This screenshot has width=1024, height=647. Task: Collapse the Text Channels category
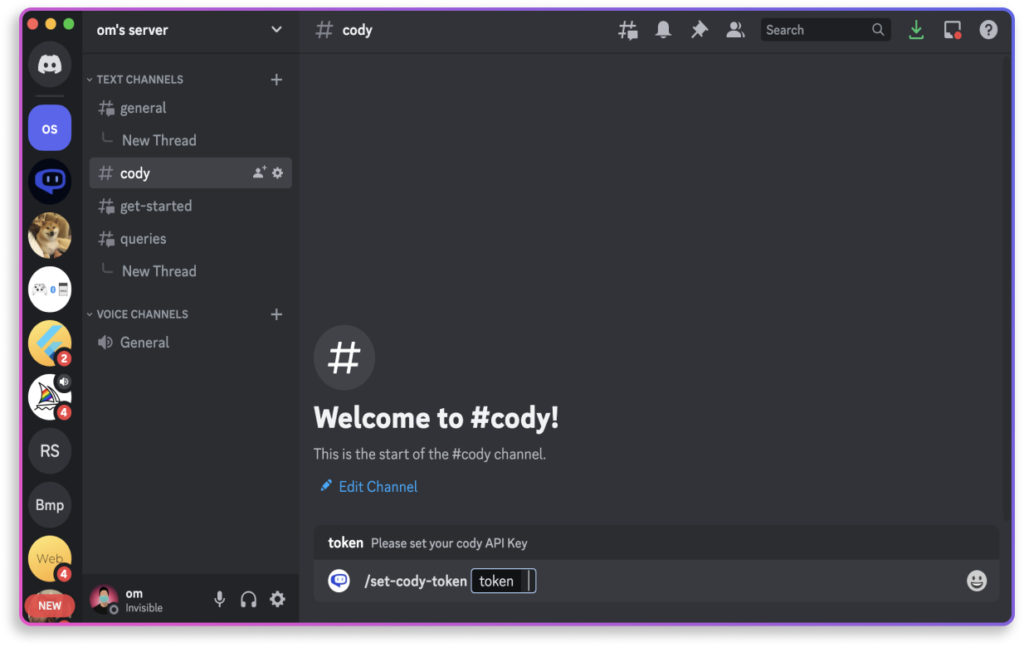pos(138,79)
